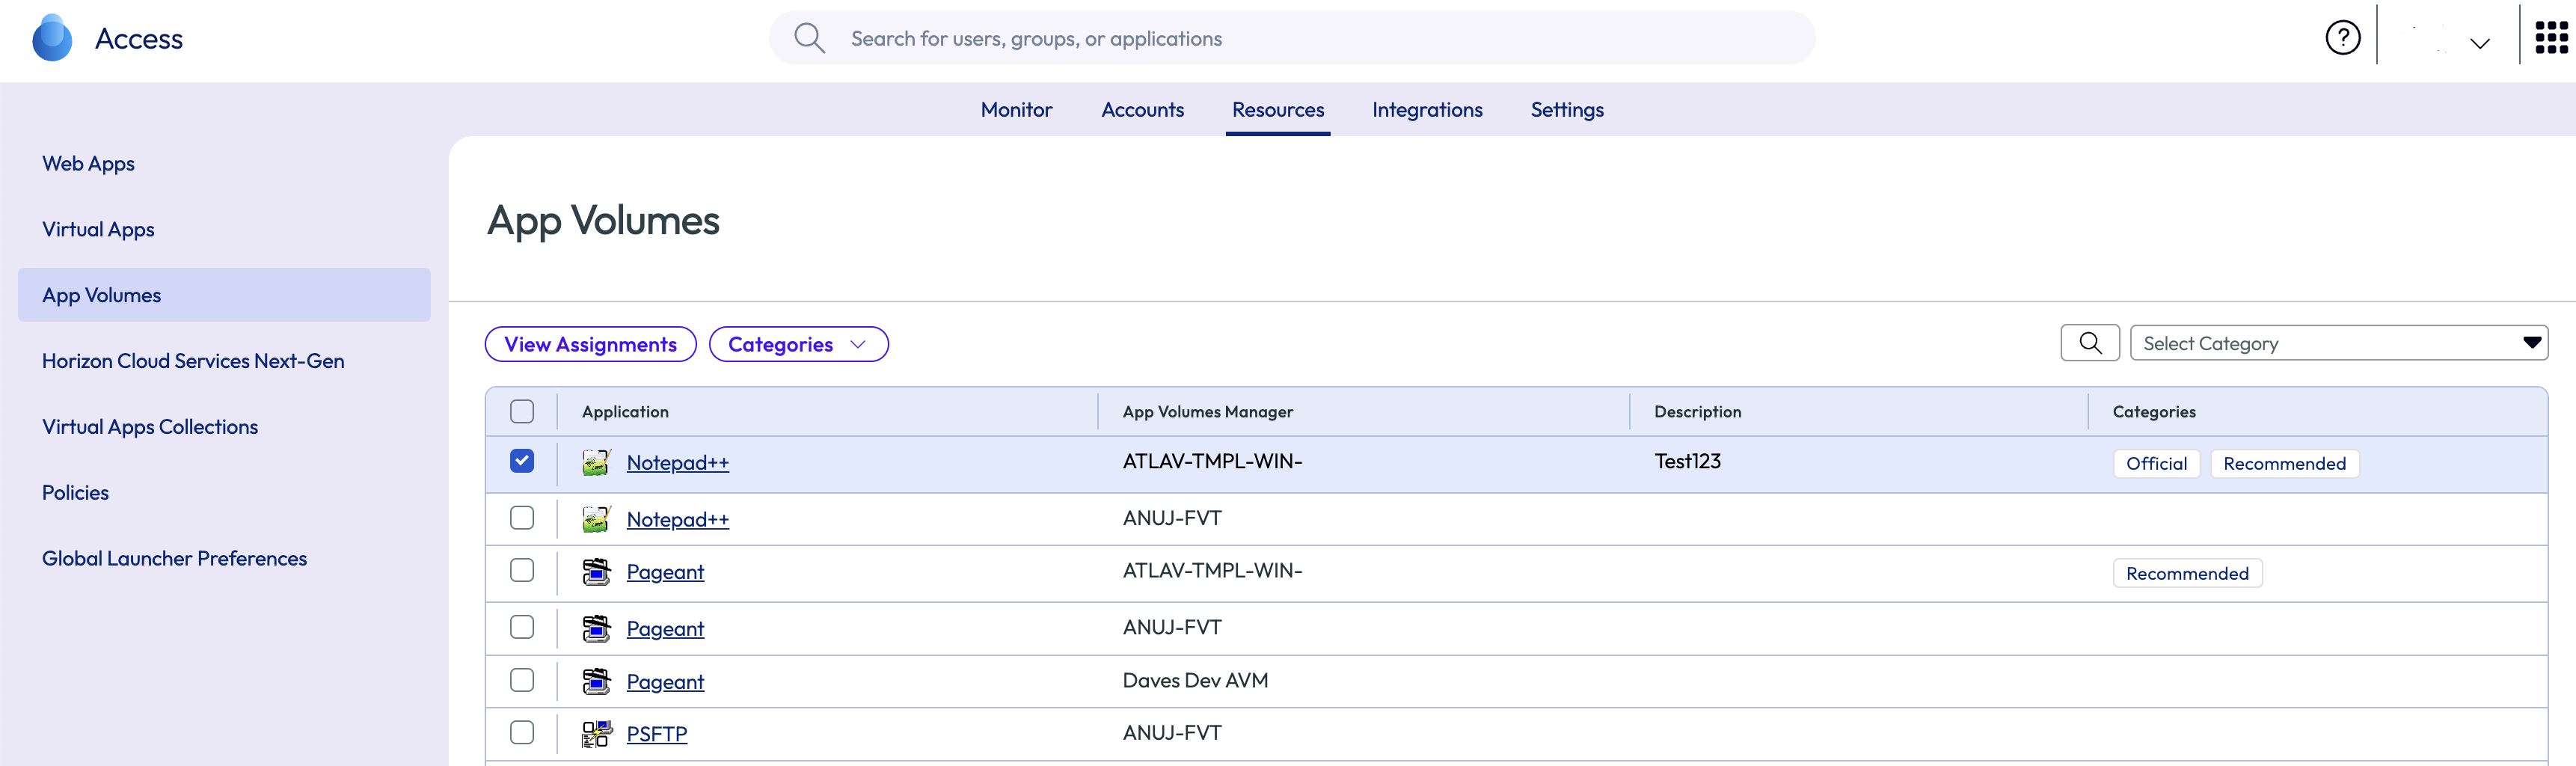Image resolution: width=2576 pixels, height=766 pixels.
Task: Toggle the select-all checkbox in table header
Action: coord(522,411)
